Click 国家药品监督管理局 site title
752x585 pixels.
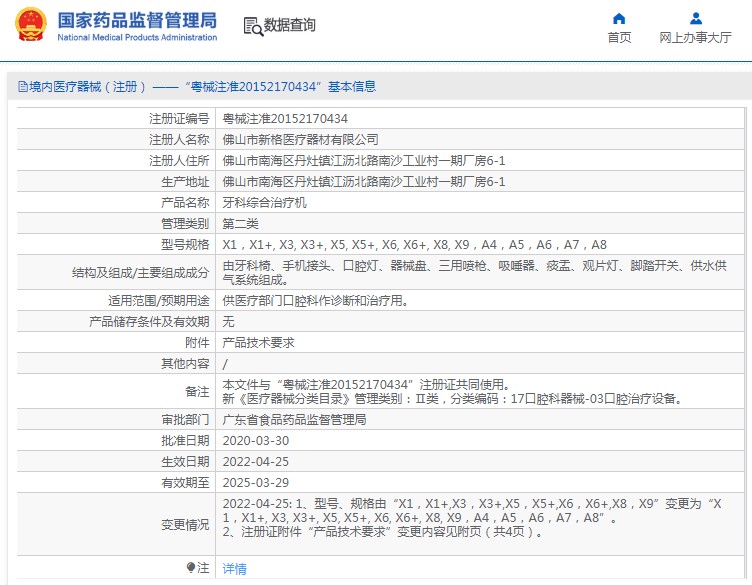[137, 20]
